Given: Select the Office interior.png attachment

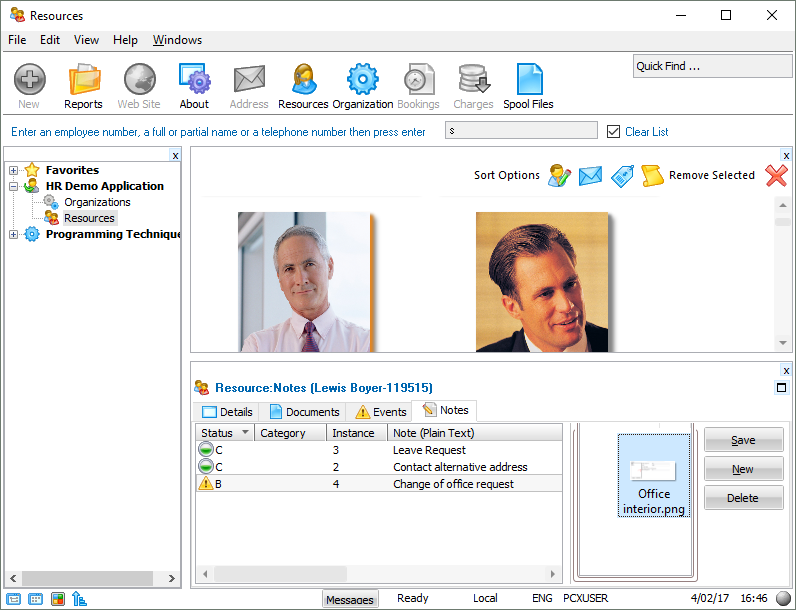Looking at the screenshot, I should pyautogui.click(x=654, y=476).
